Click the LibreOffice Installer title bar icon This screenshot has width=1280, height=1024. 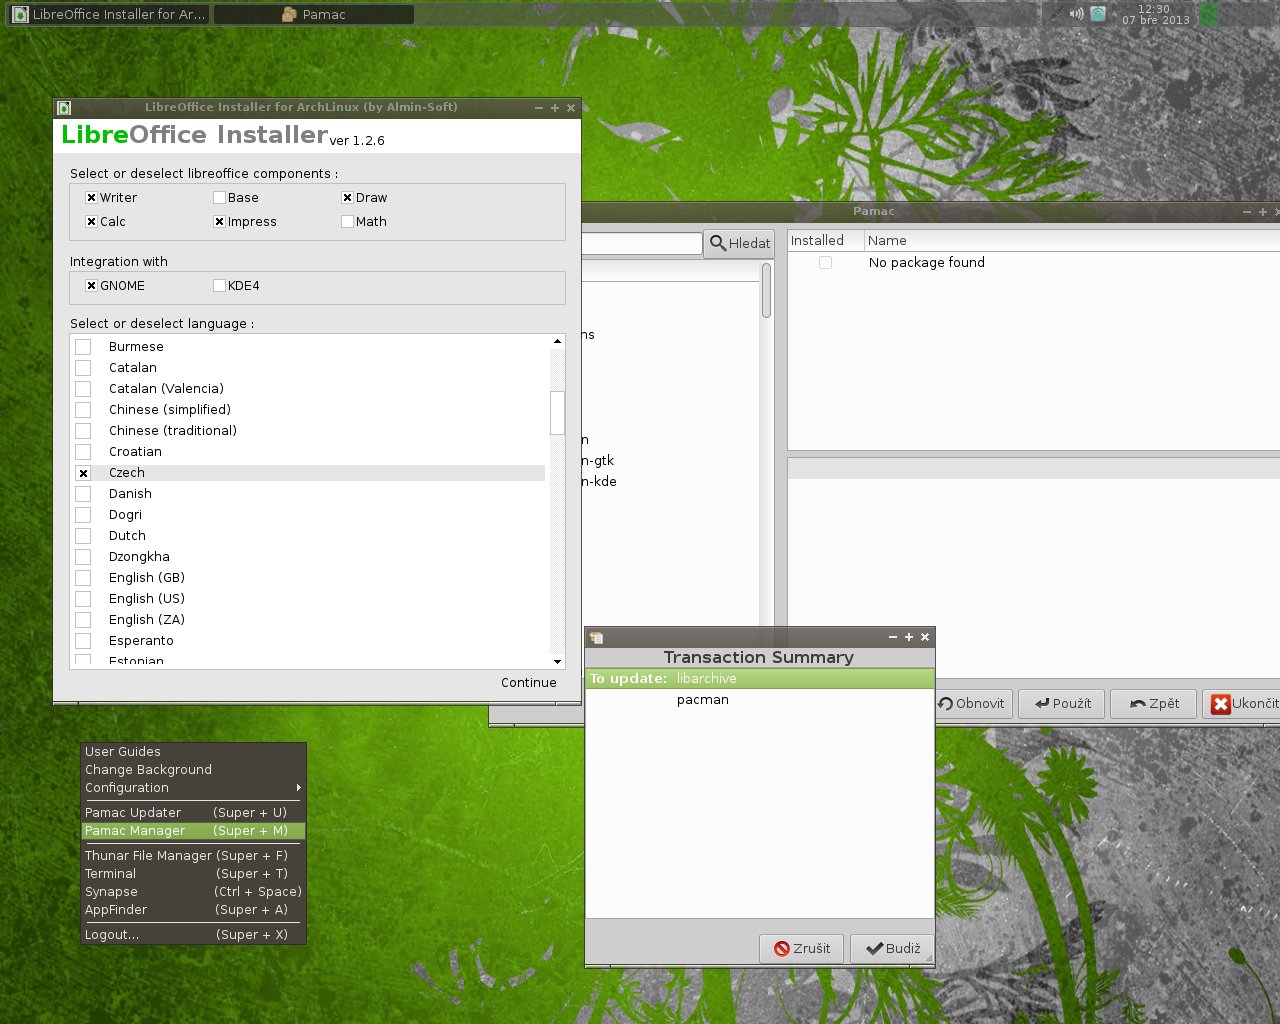tap(64, 107)
